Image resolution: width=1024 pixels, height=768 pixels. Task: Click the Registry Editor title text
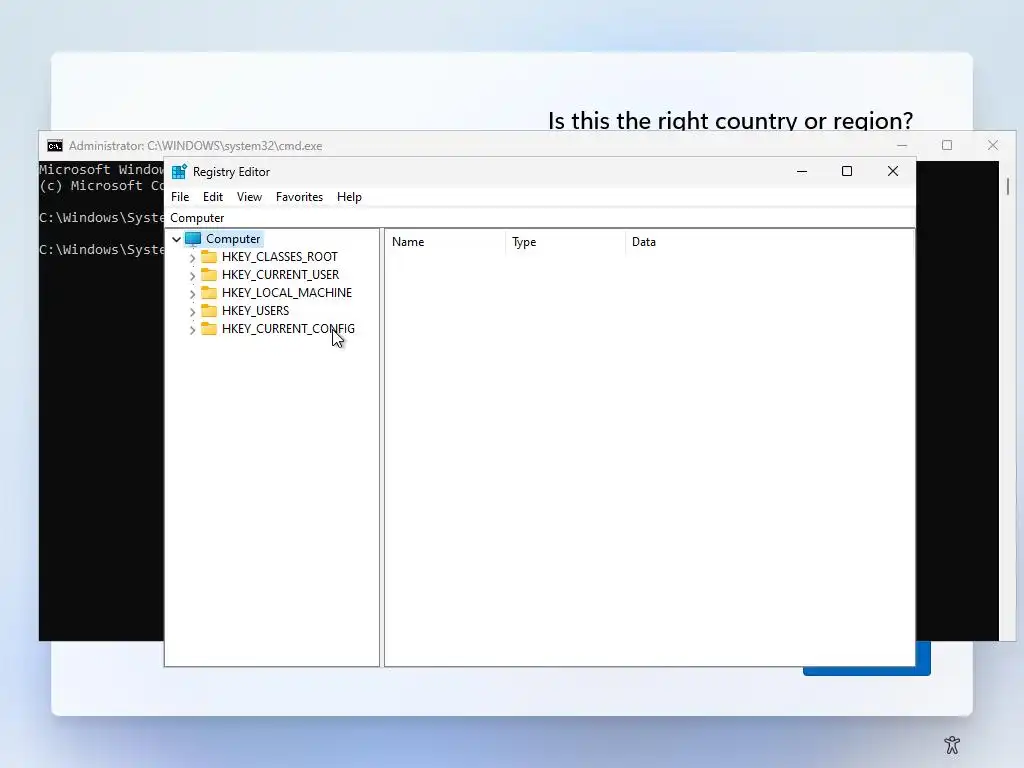231,172
